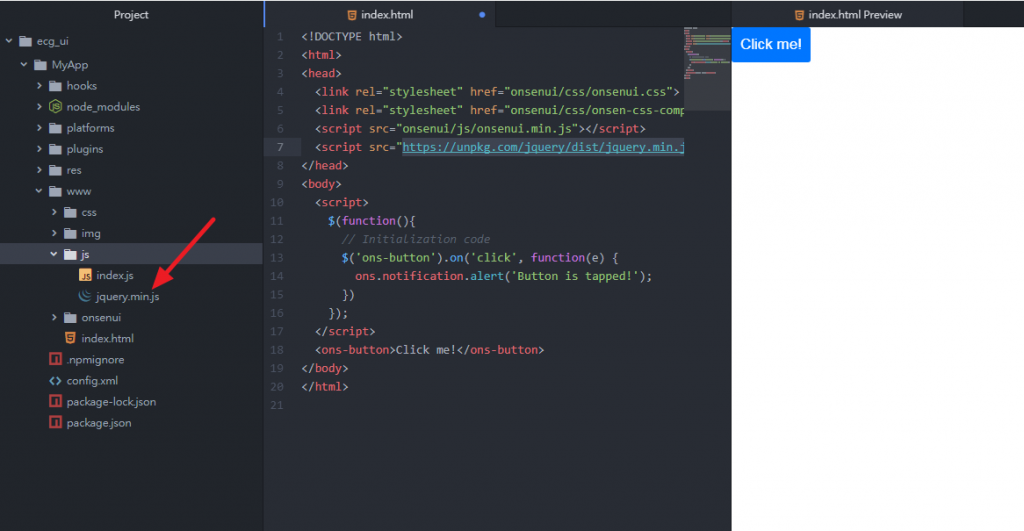Click the XML code icon beside config.xml
Screen dimensions: 1024x531
(56, 381)
